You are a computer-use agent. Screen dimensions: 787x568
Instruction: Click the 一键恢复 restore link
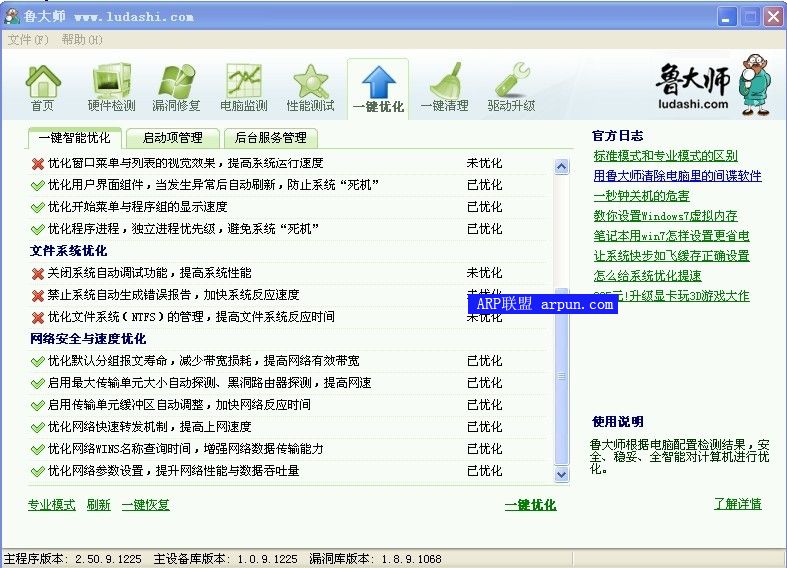coord(146,505)
